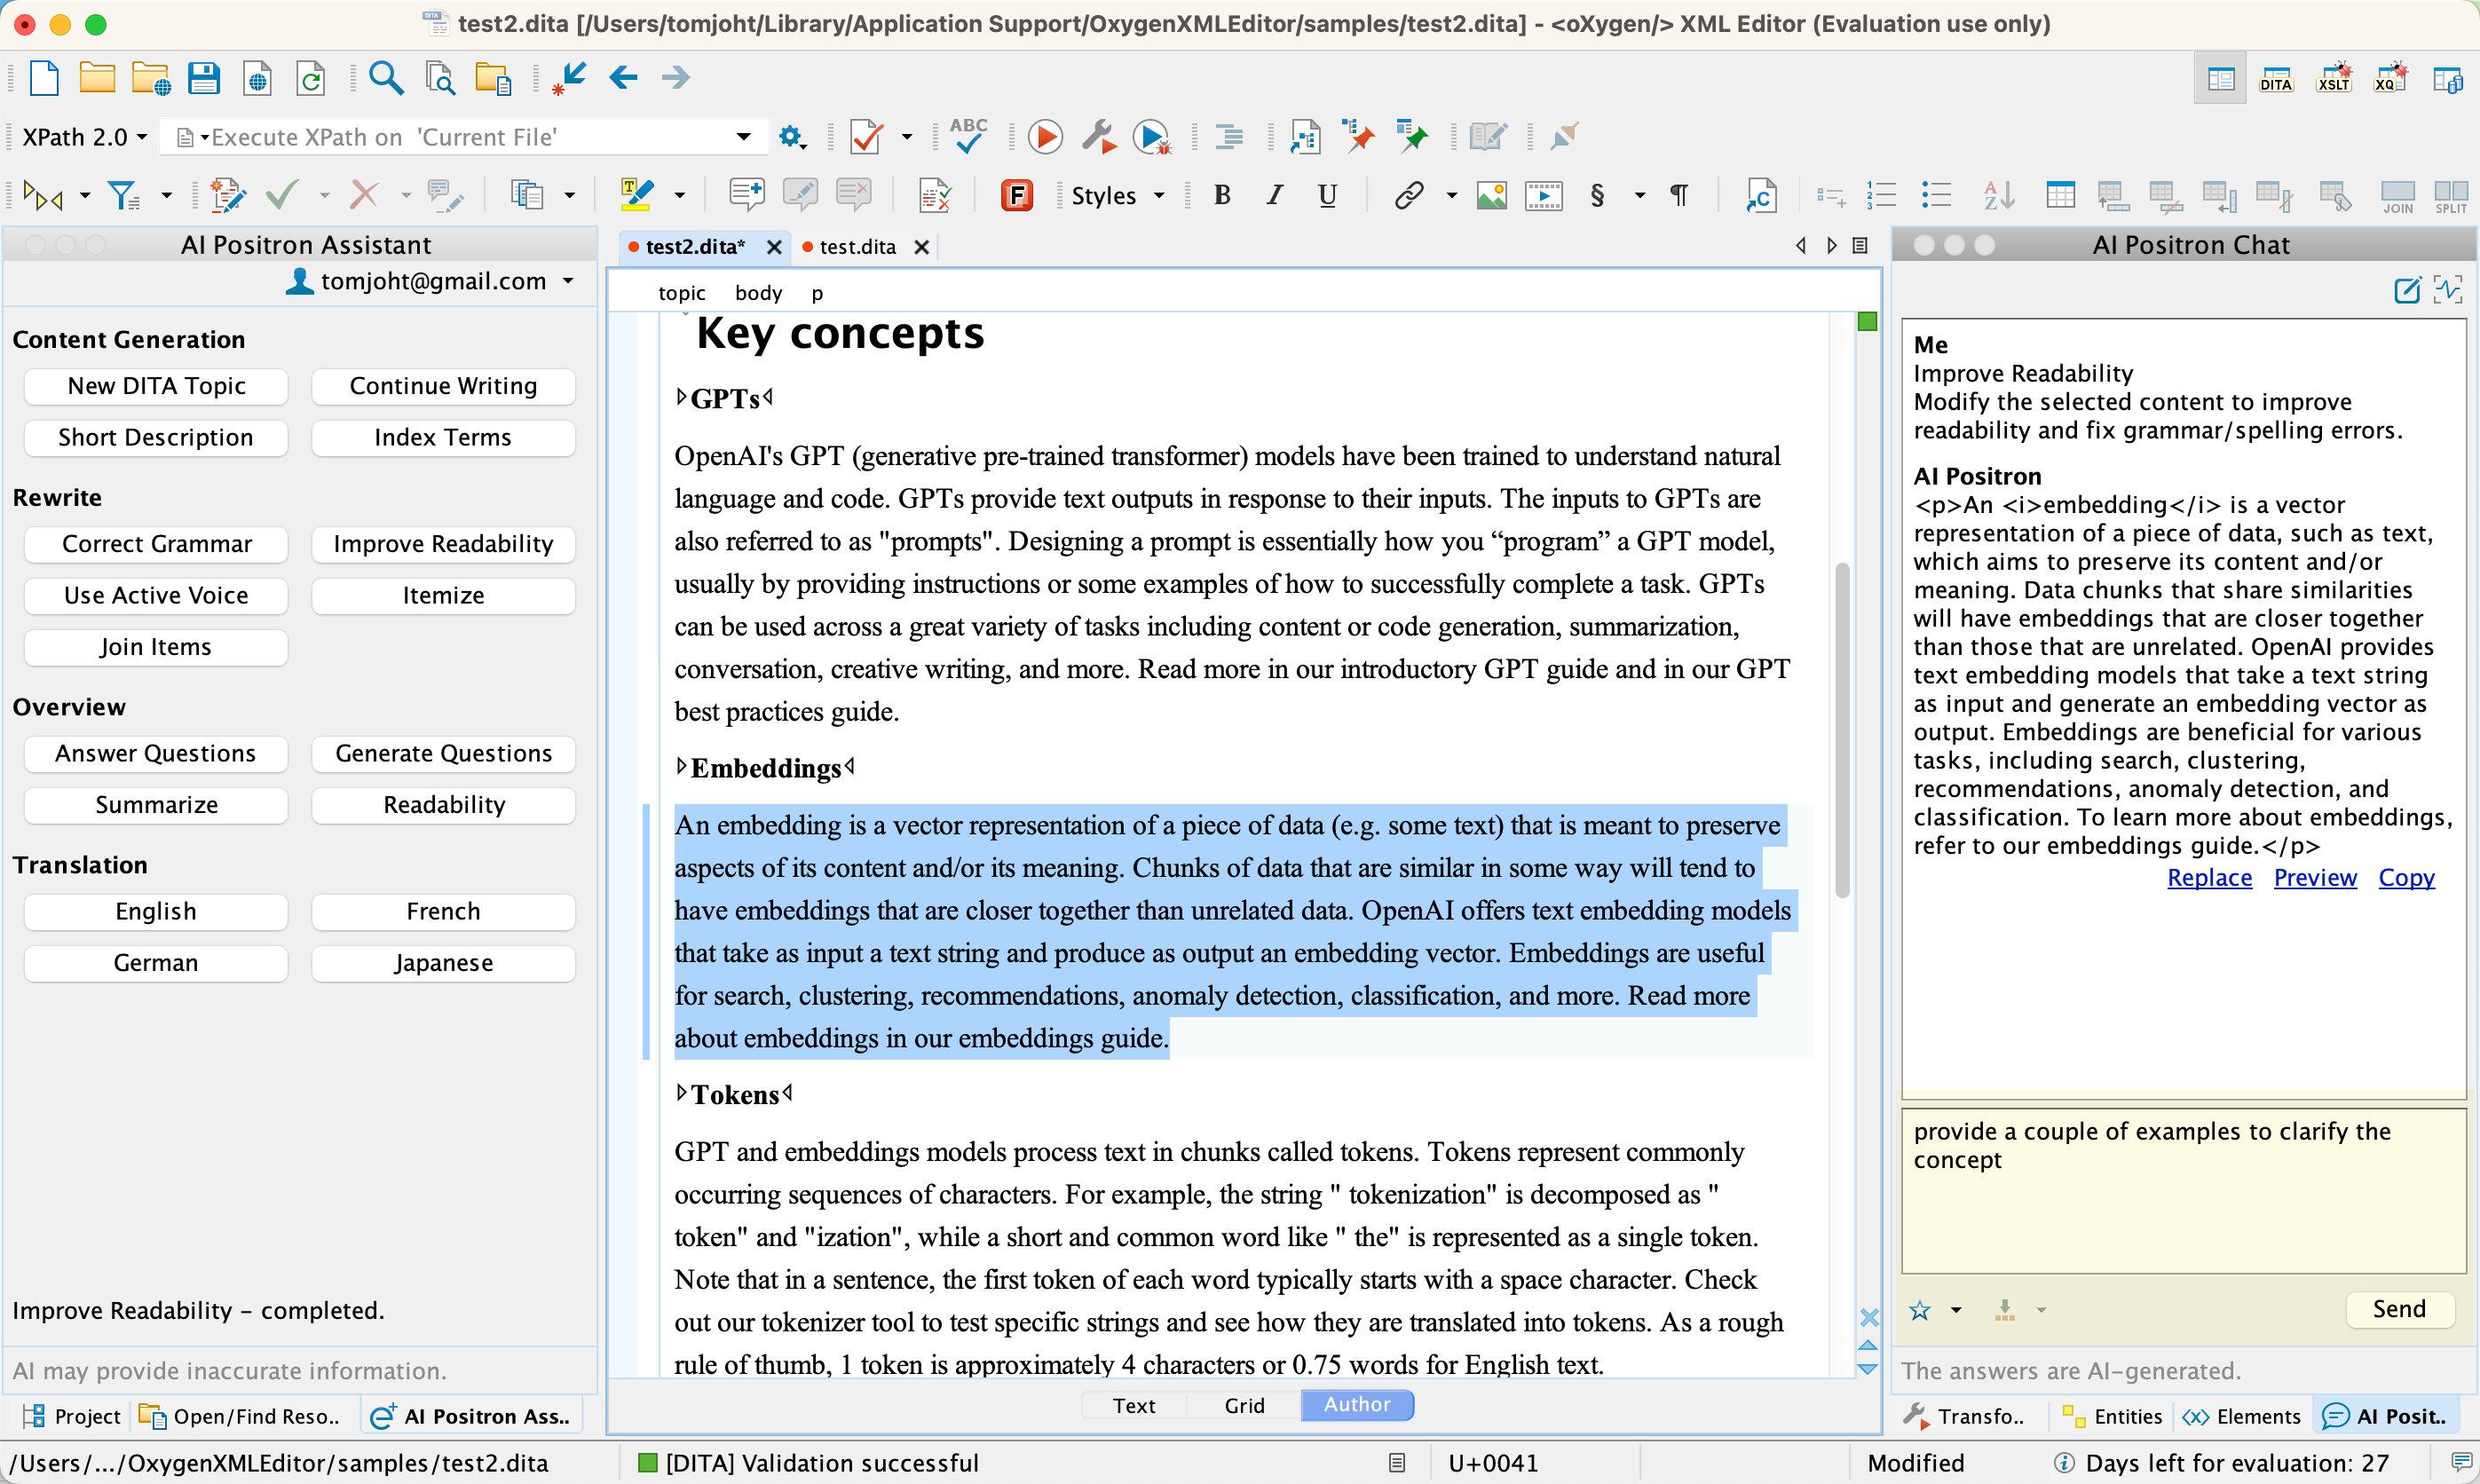Configure transformation scenarios wrench icon
Viewport: 2480px width, 1484px height.
(x=1099, y=137)
